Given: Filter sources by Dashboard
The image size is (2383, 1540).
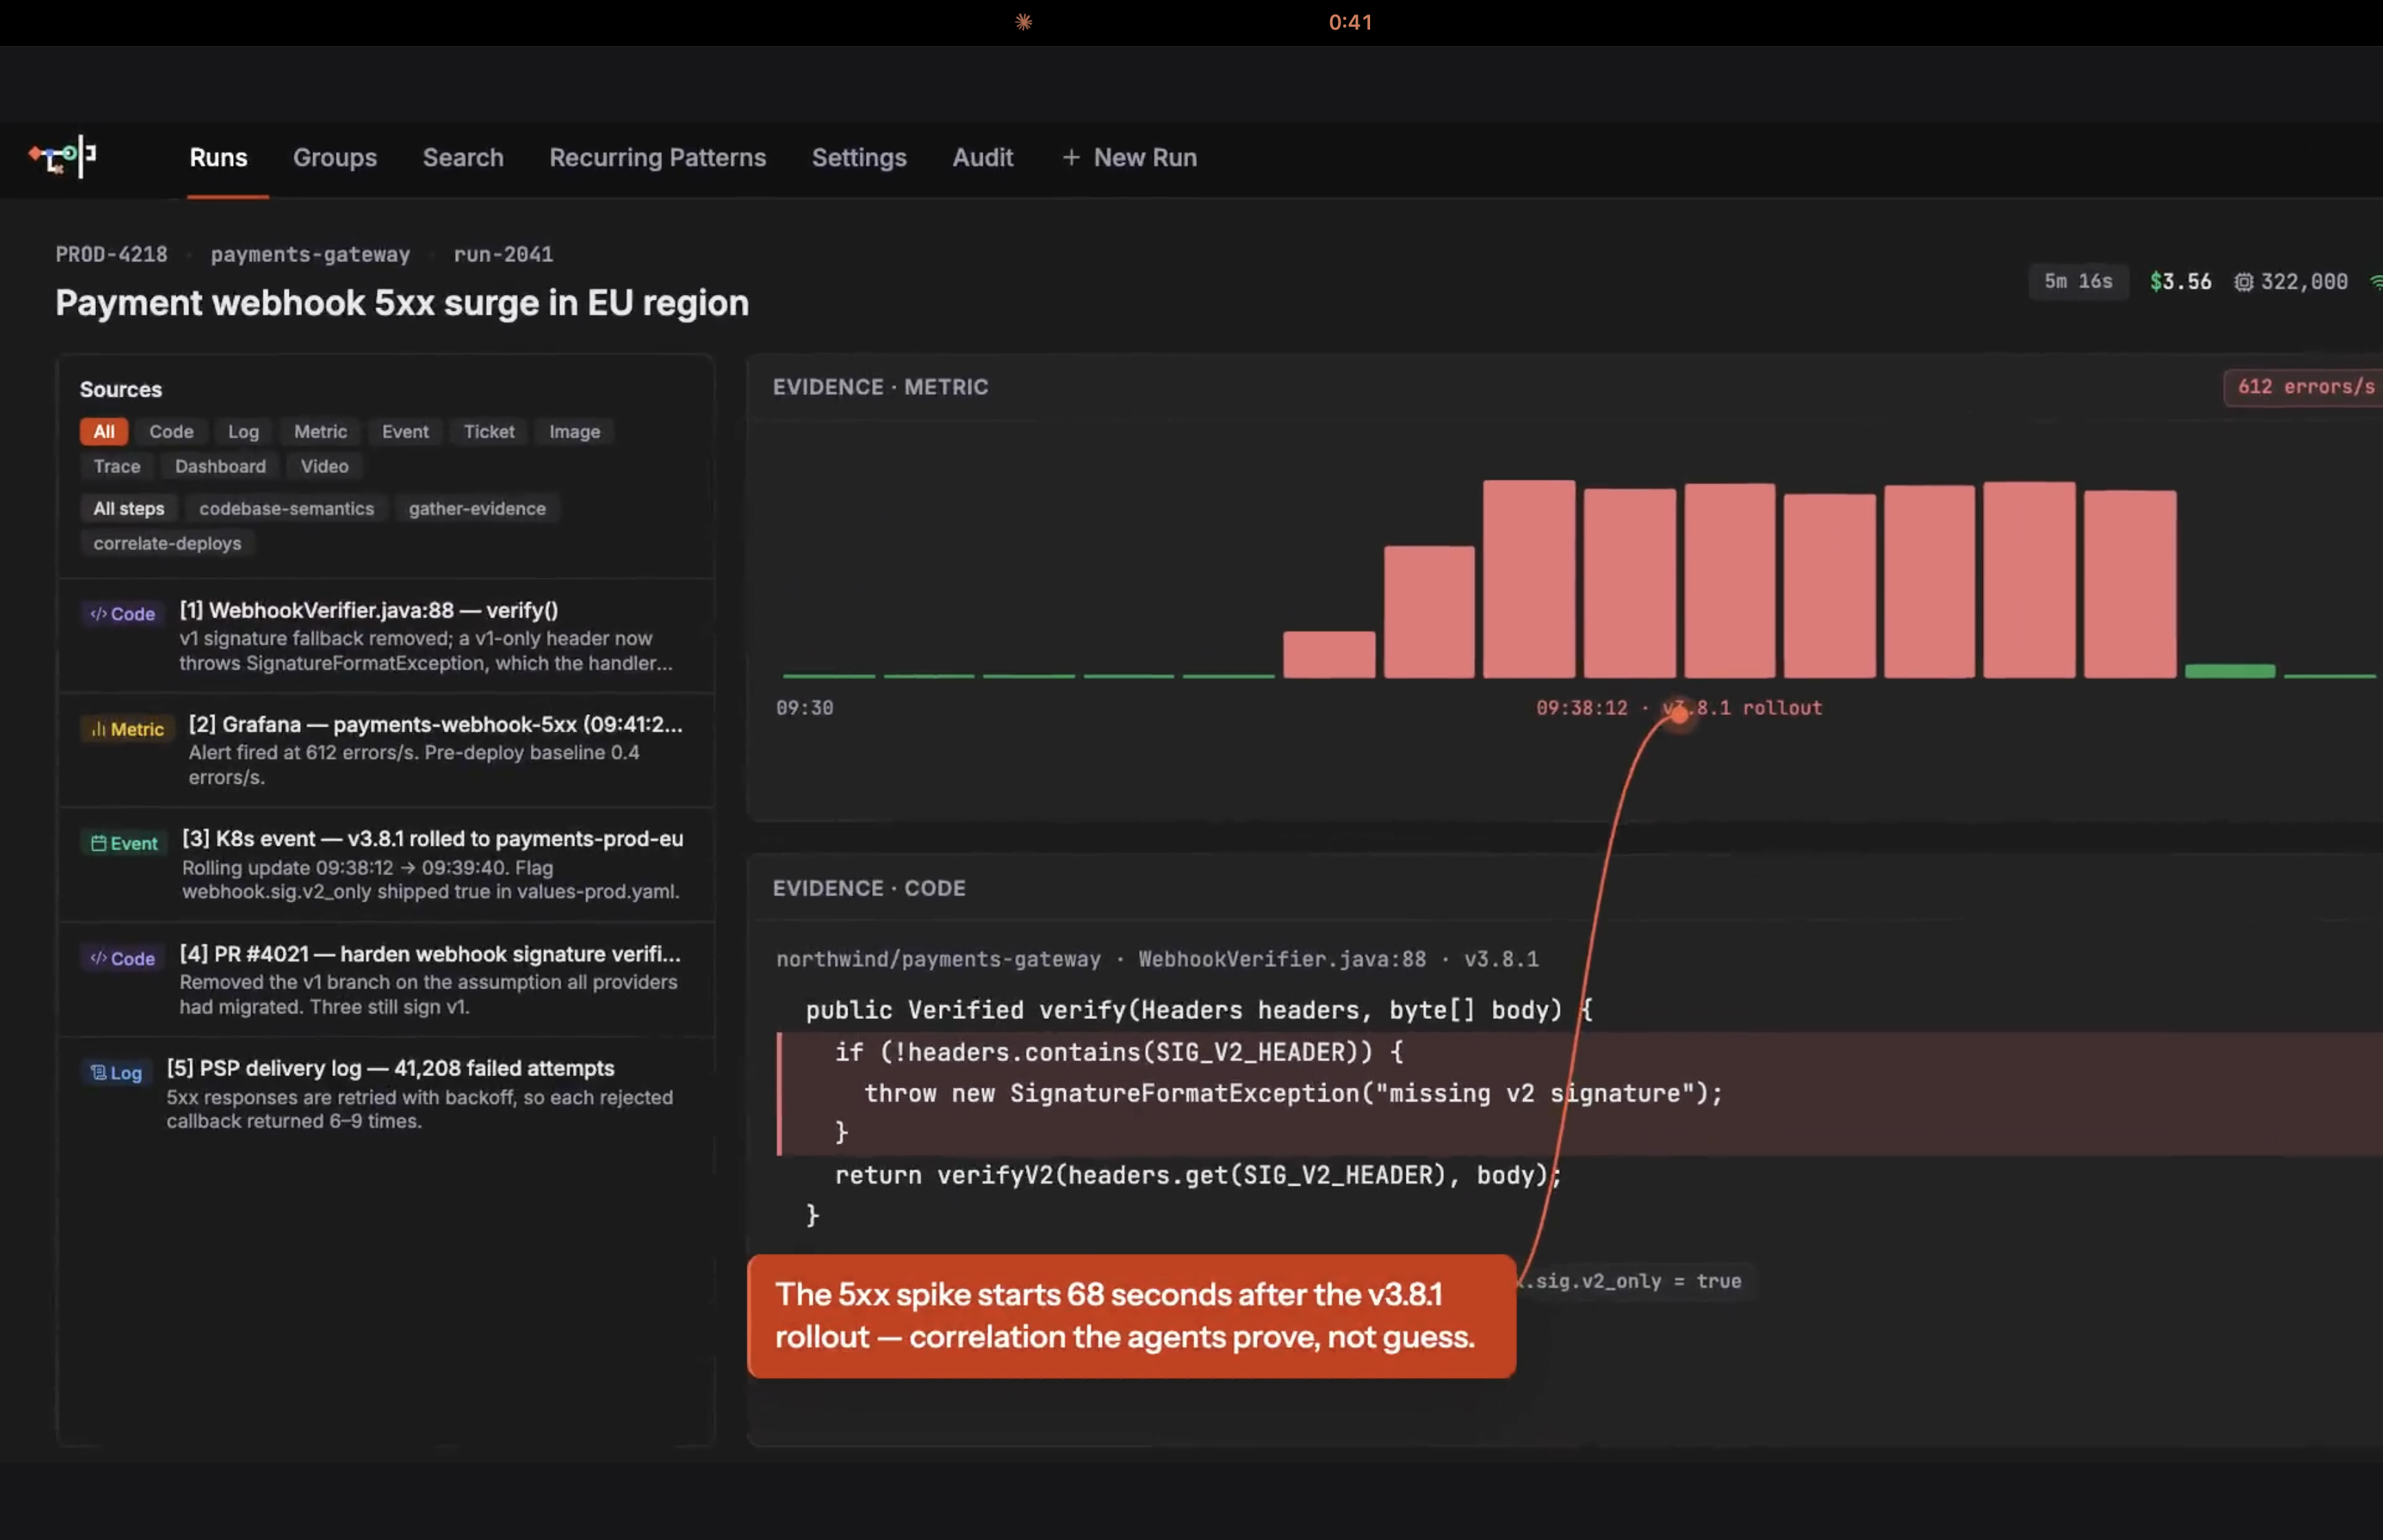Looking at the screenshot, I should (220, 466).
